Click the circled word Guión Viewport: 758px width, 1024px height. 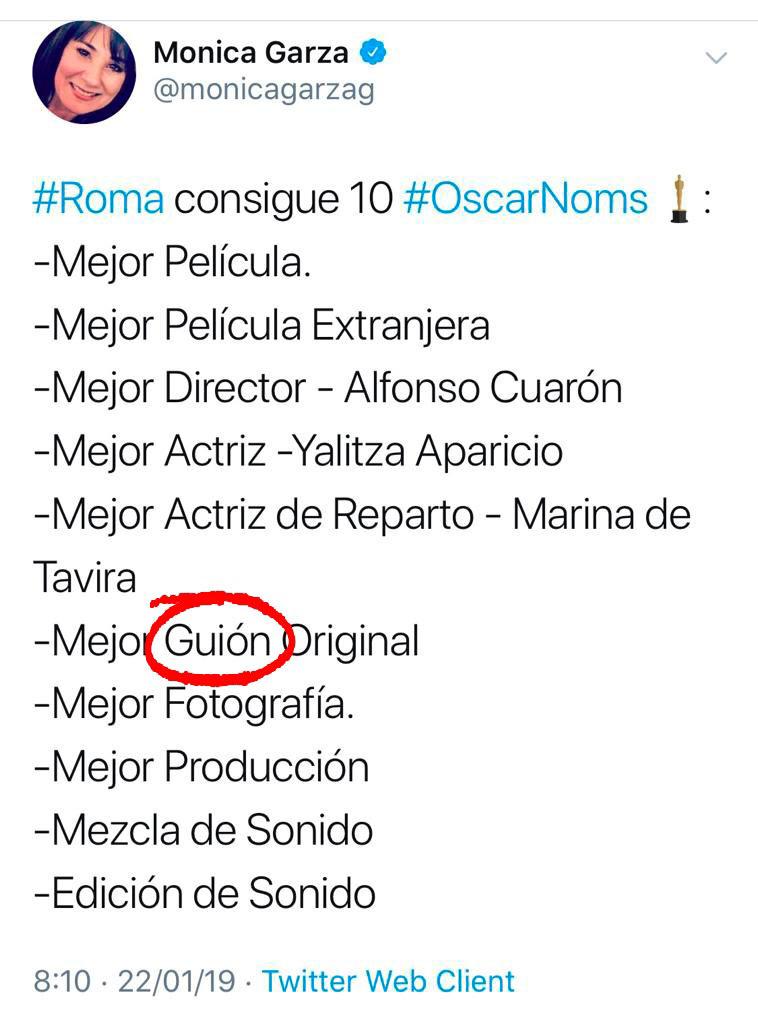pos(217,641)
